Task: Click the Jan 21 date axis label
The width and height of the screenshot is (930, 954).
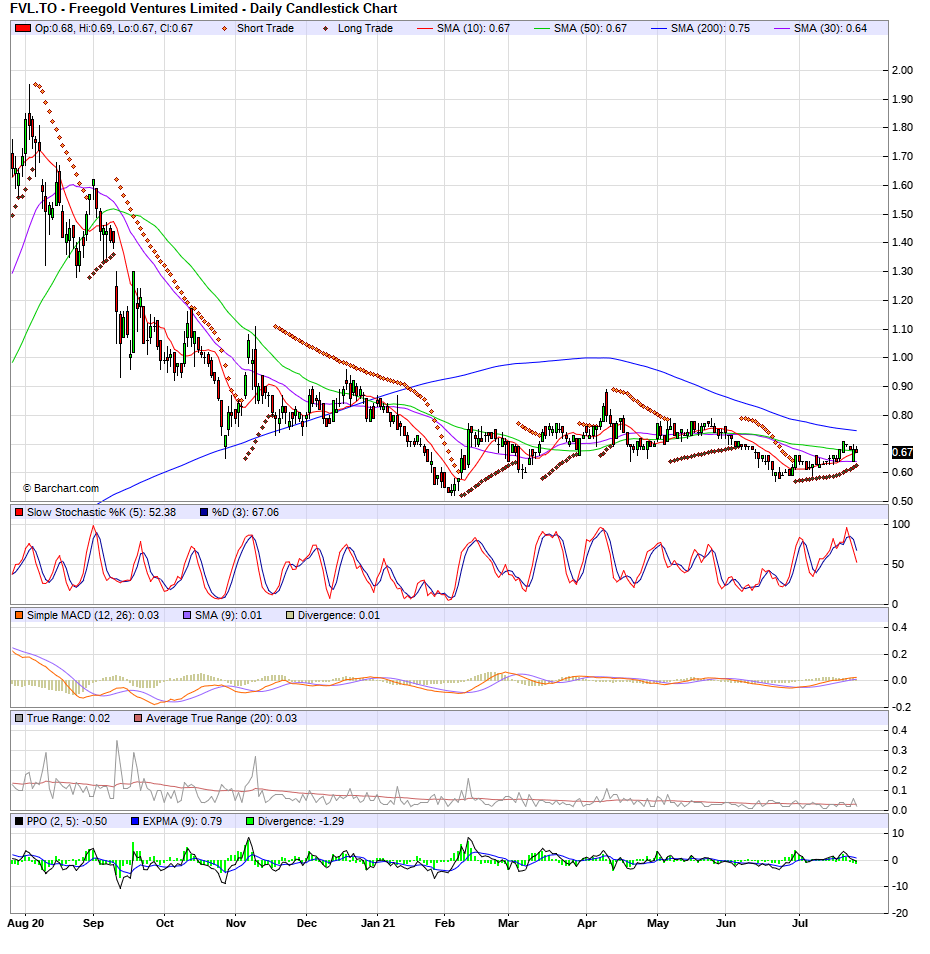Action: click(378, 923)
